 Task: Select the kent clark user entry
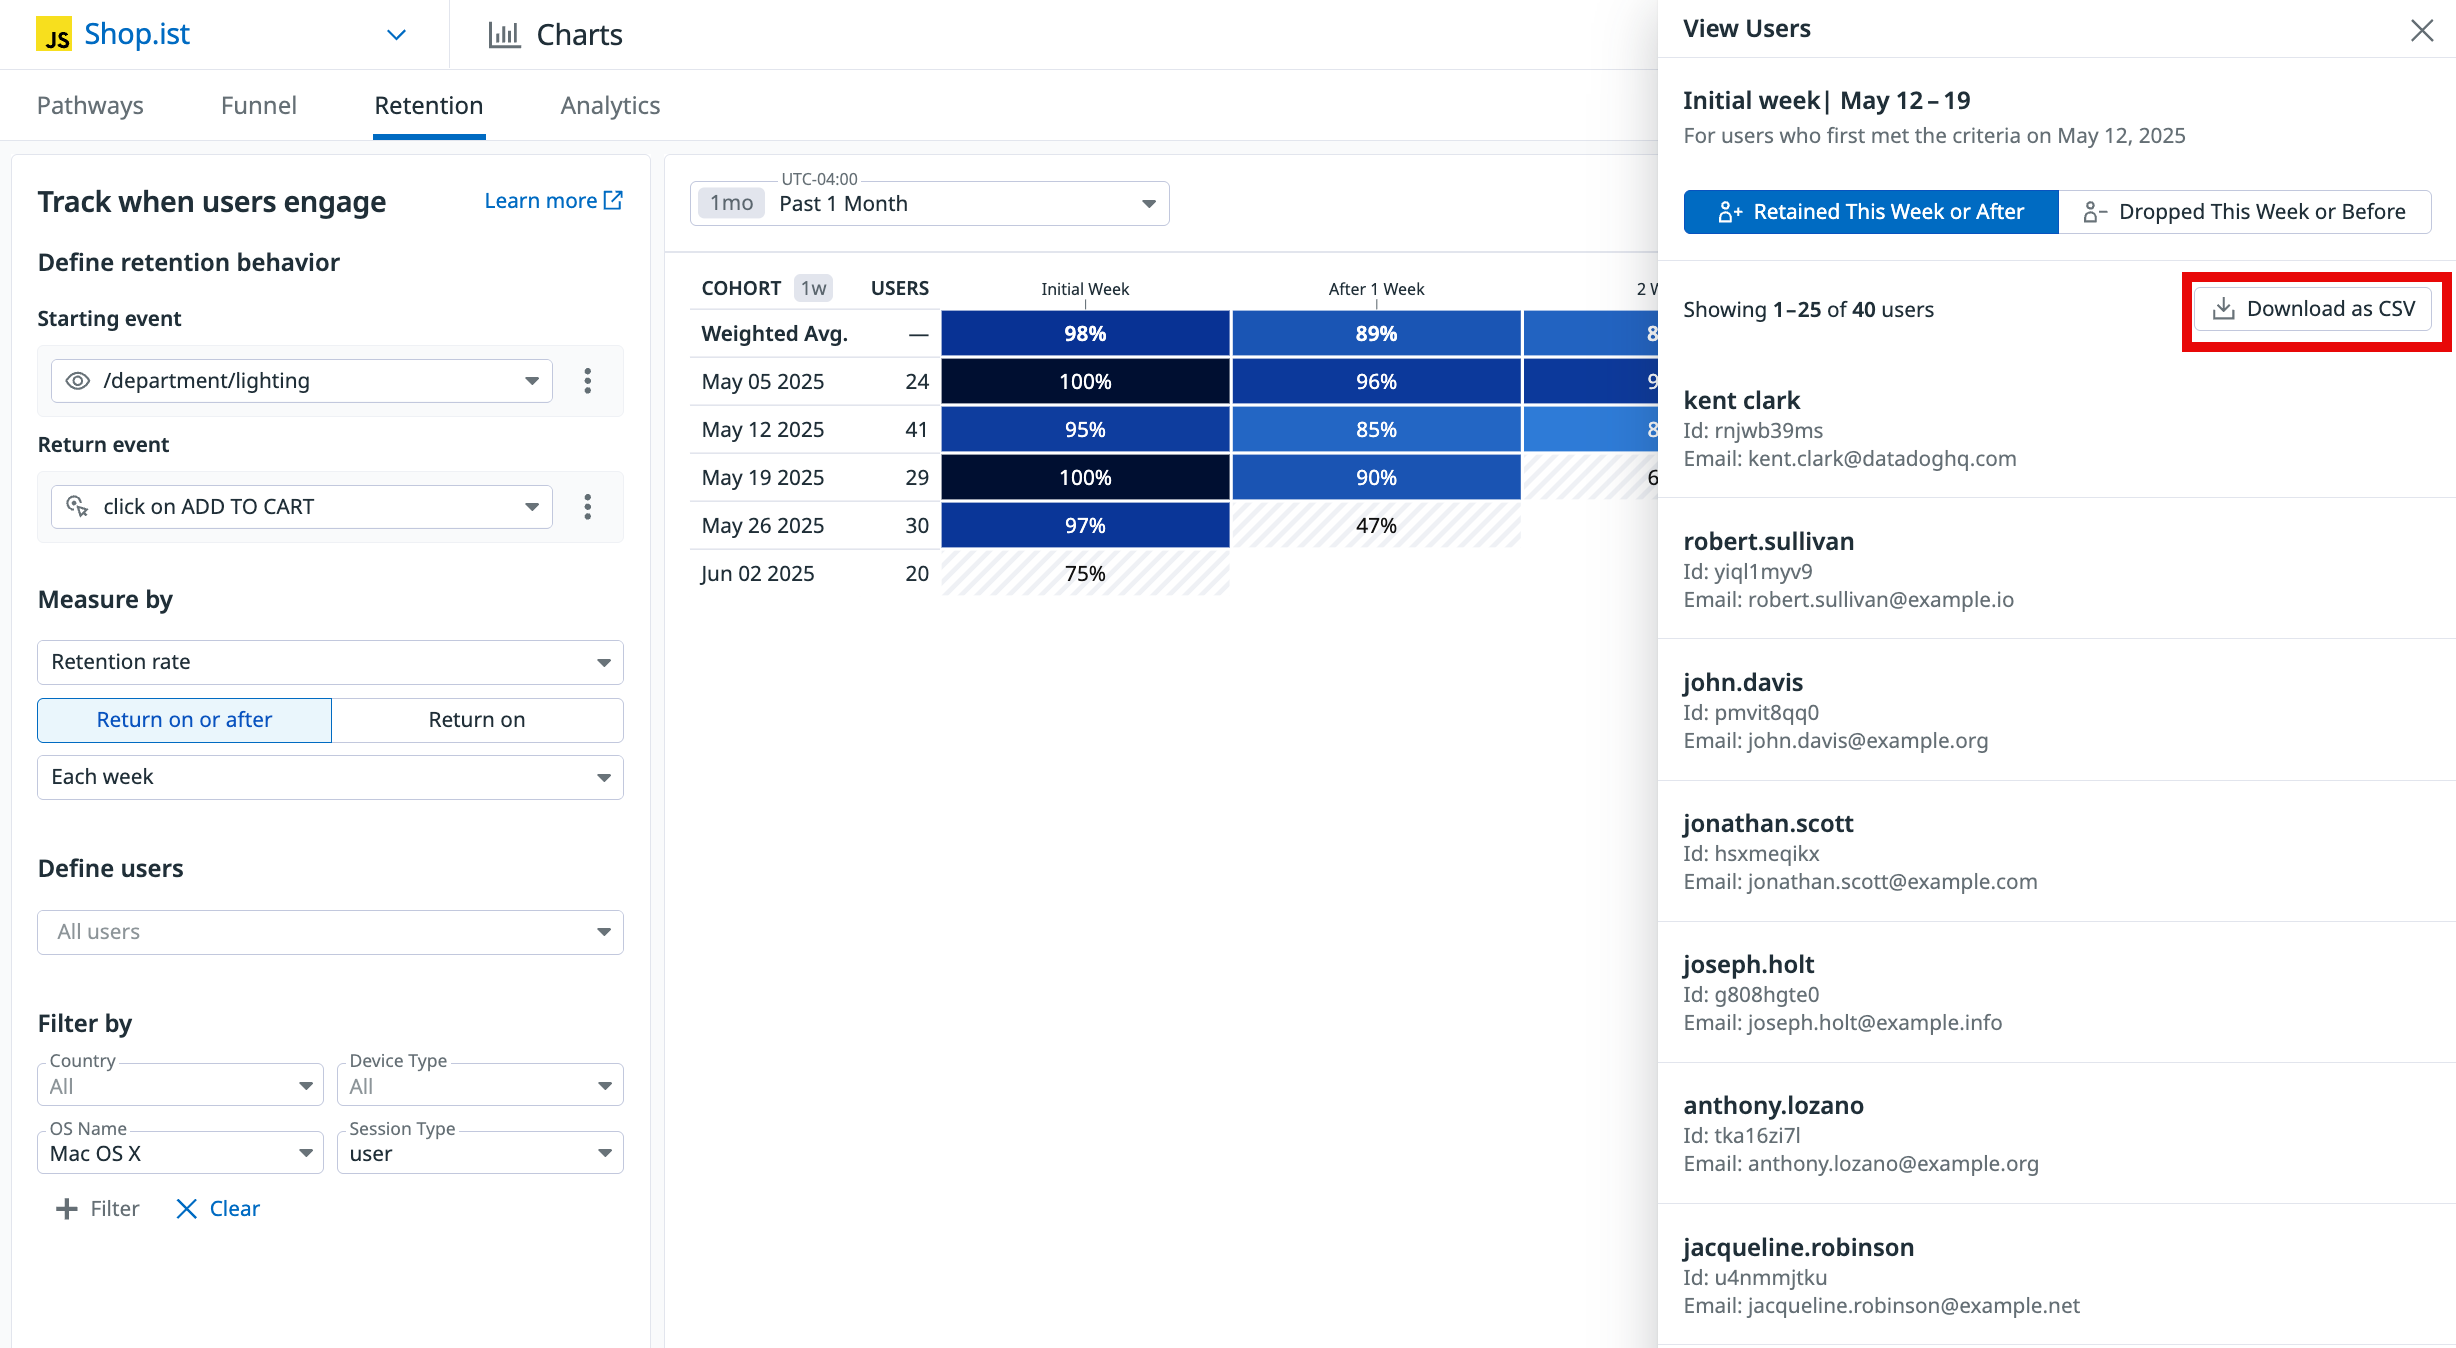pyautogui.click(x=1741, y=400)
